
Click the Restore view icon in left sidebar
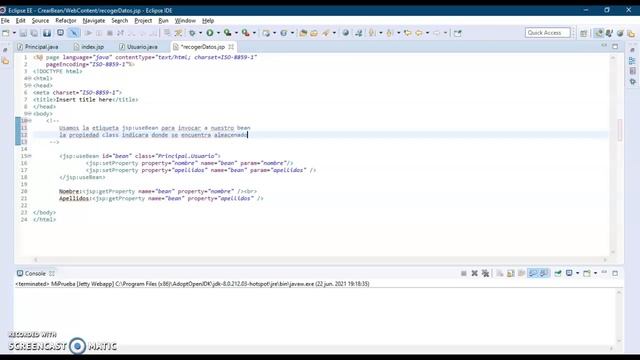5,50
